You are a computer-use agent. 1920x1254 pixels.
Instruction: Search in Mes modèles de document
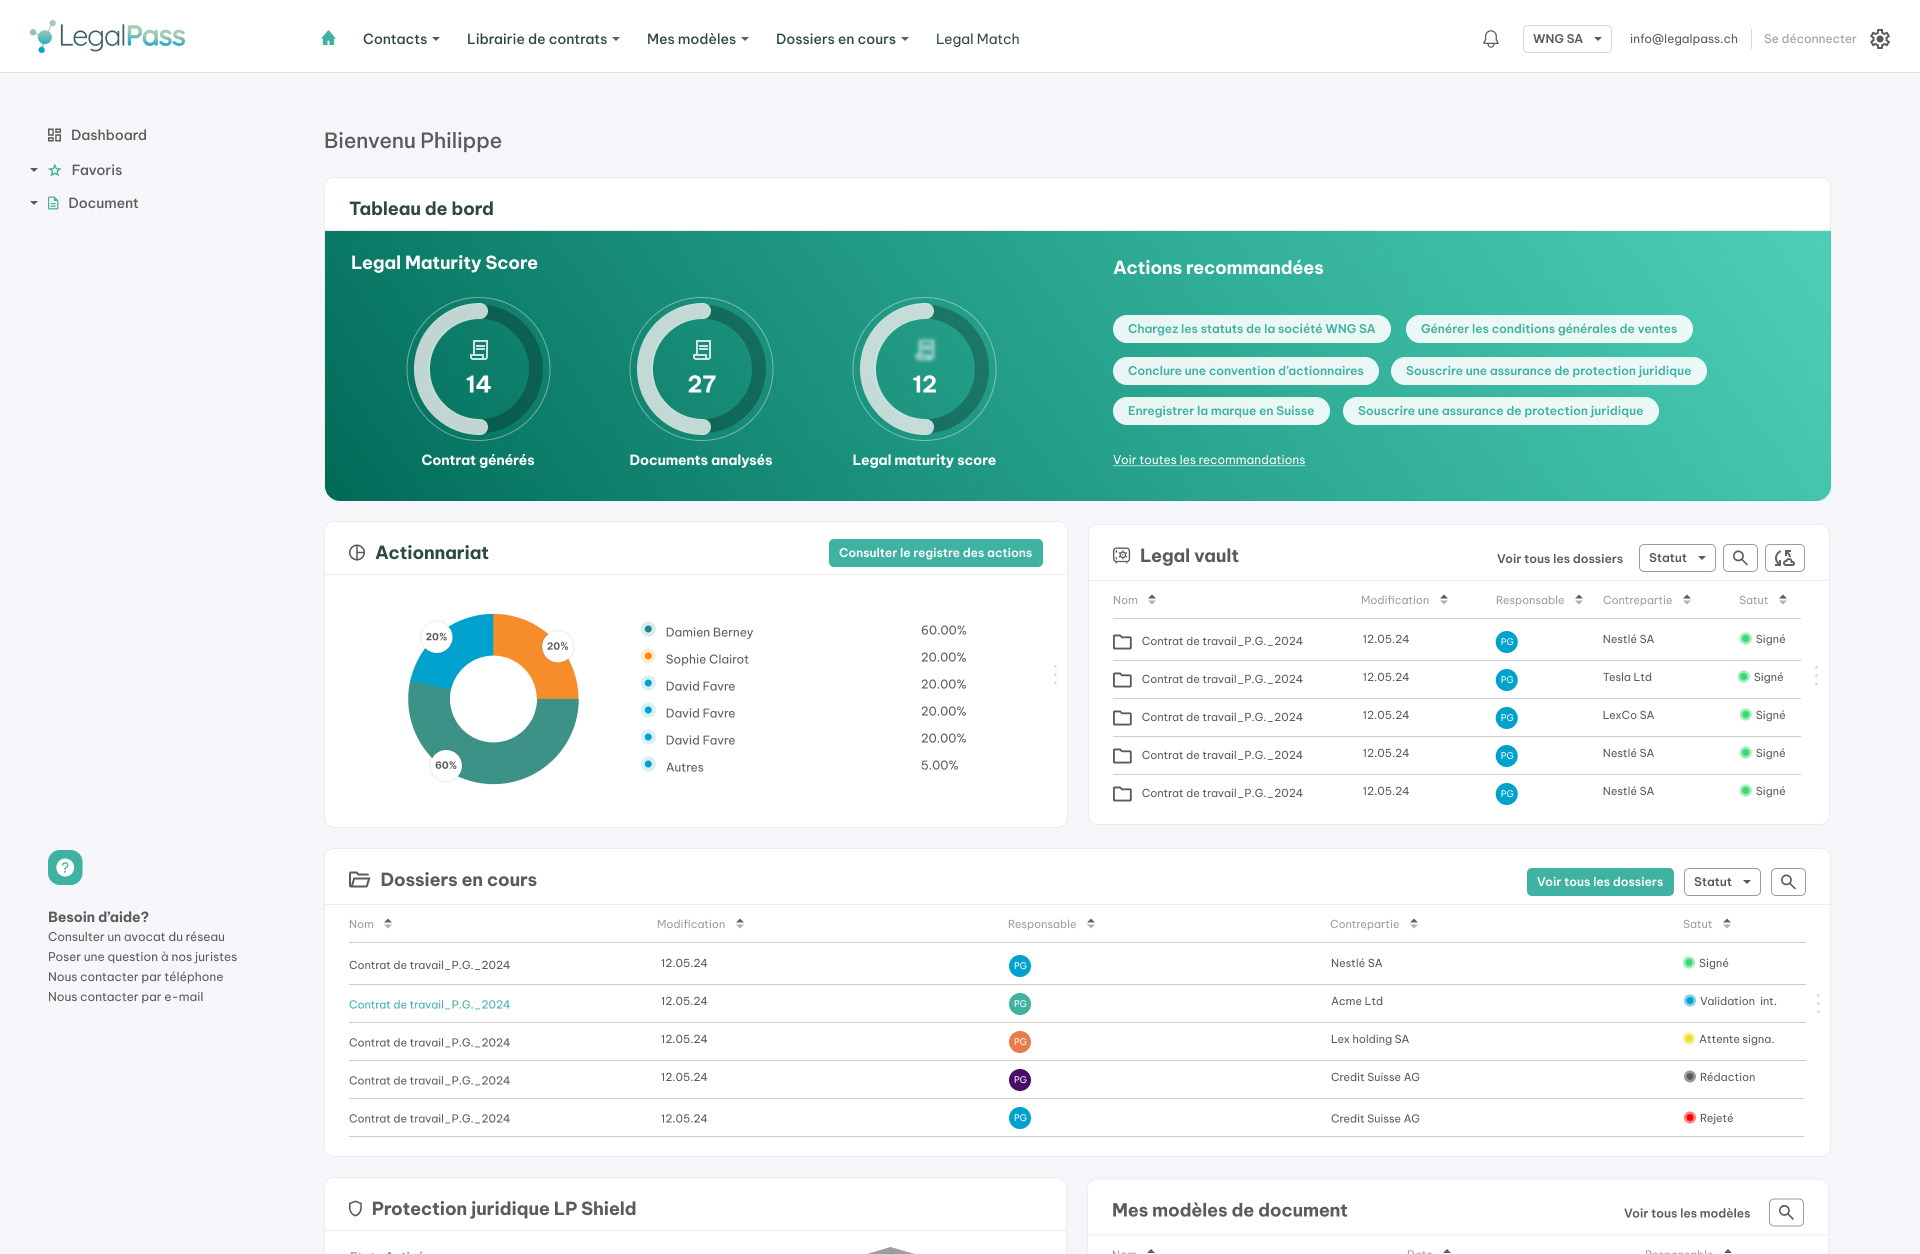(1786, 1212)
